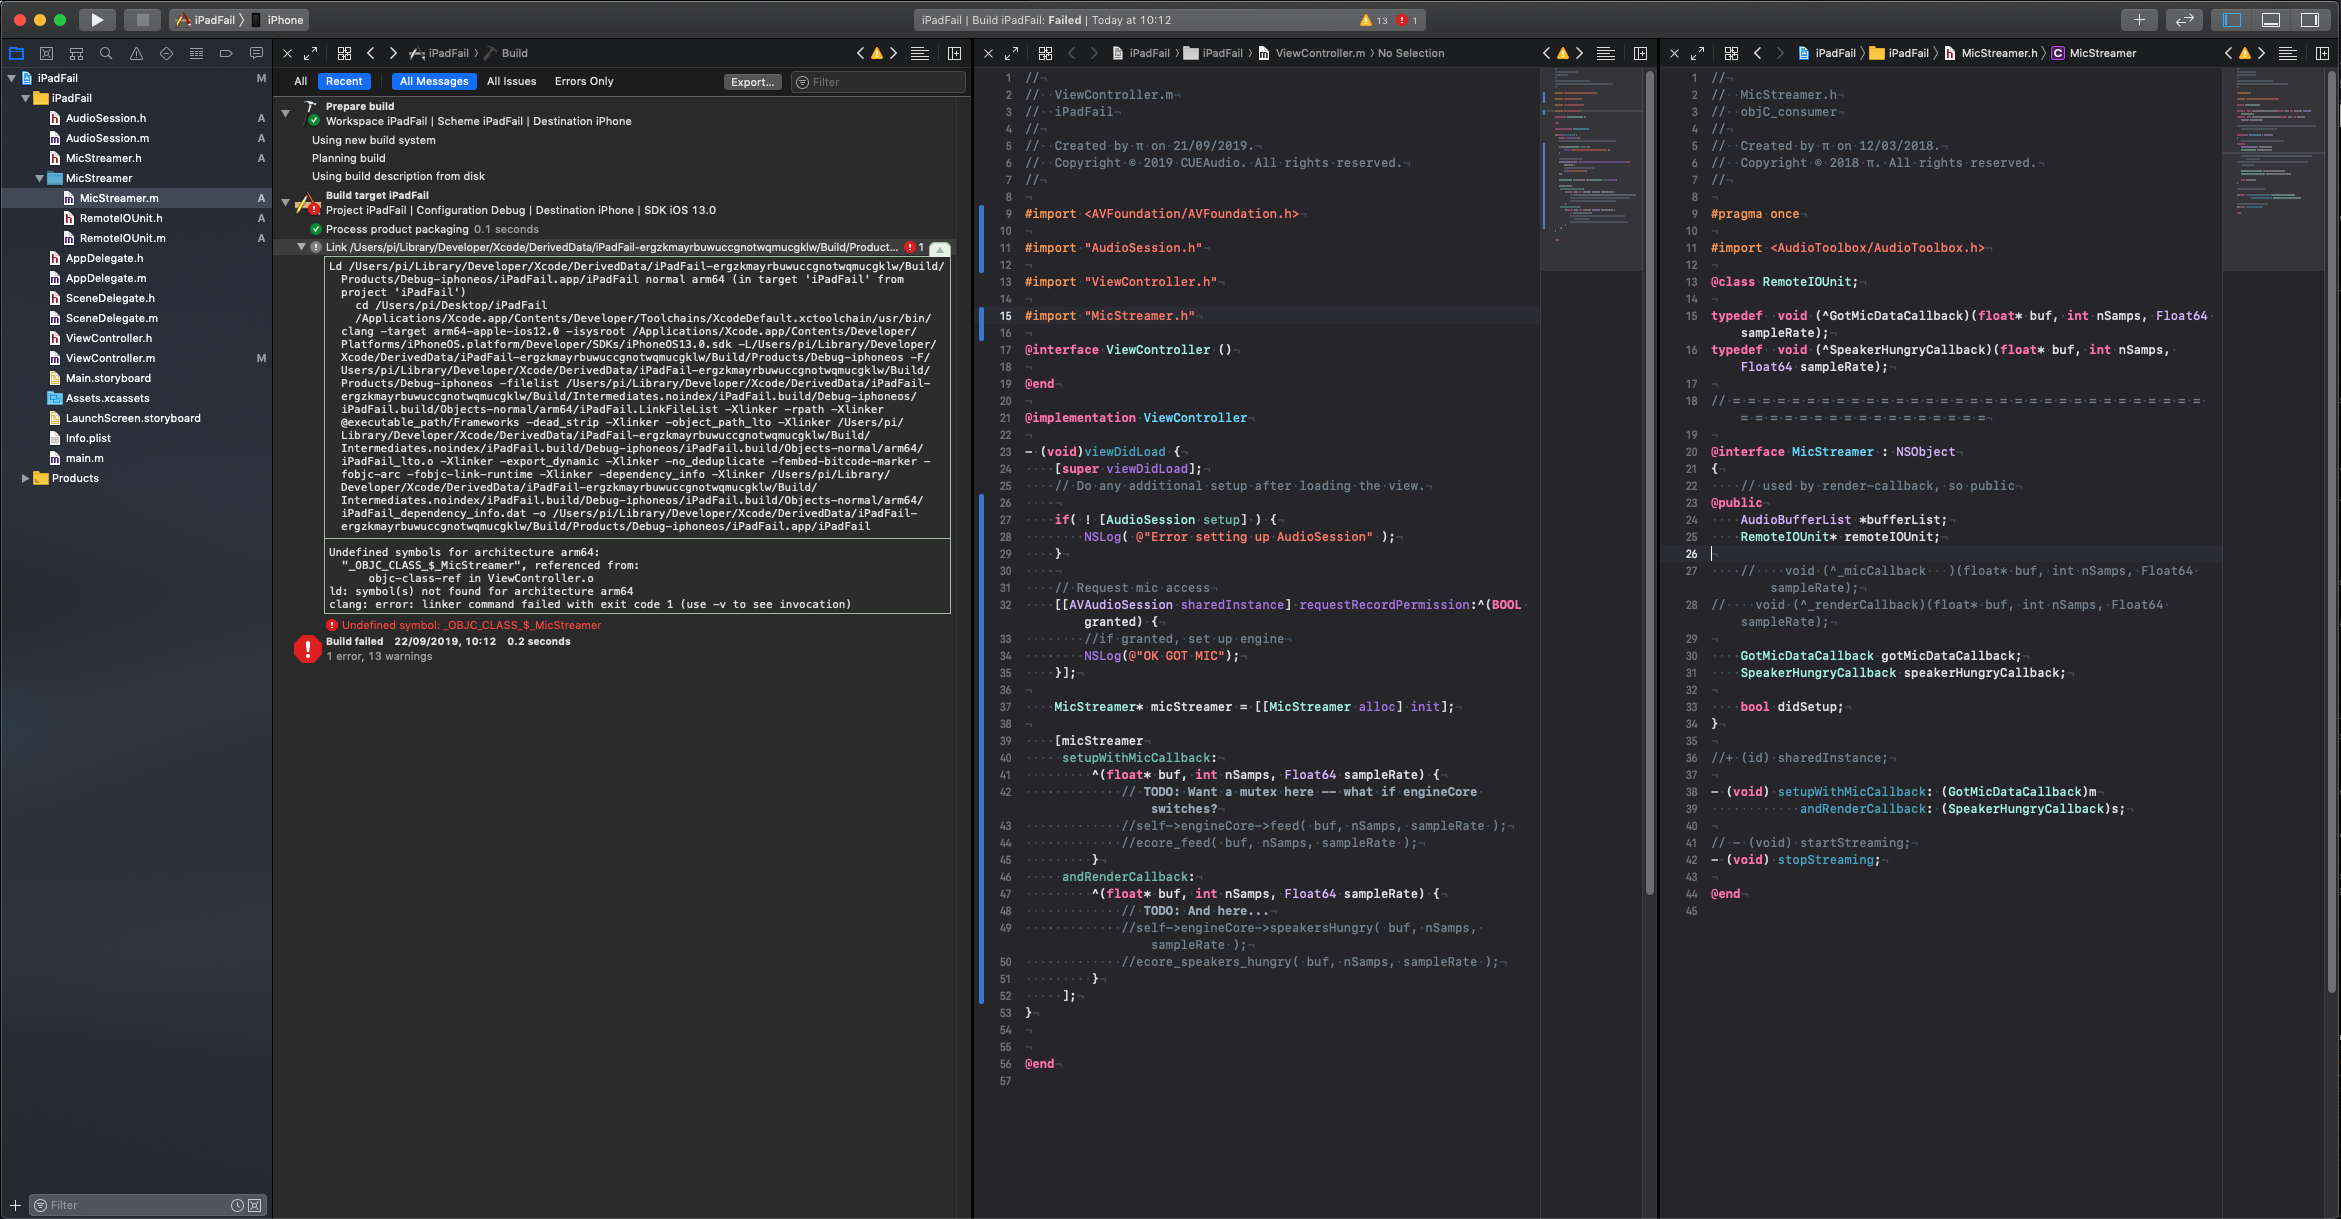Open the Breakpoint navigator
The width and height of the screenshot is (2341, 1219).
click(226, 53)
